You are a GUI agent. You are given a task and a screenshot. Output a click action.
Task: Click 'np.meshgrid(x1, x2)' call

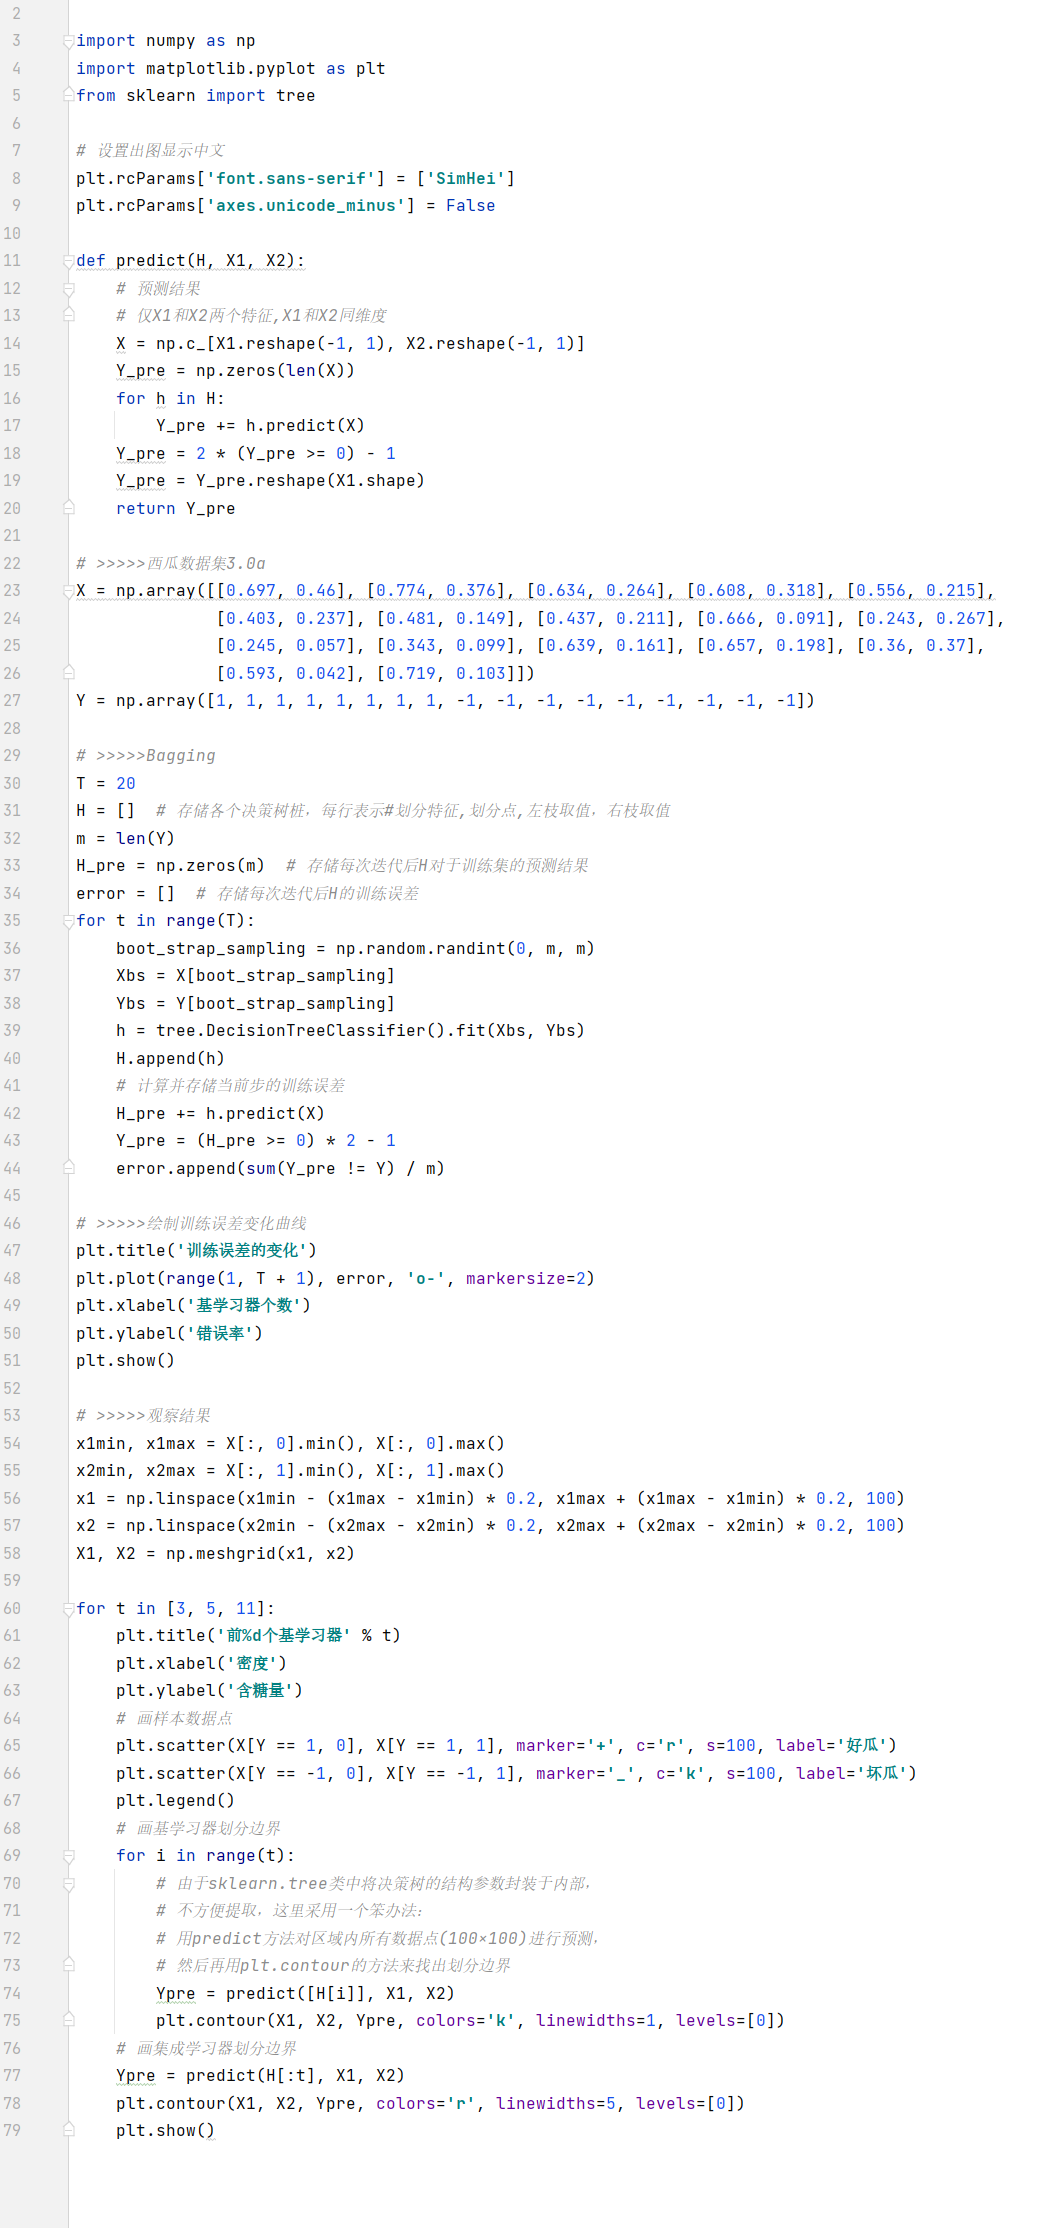(x=261, y=1554)
